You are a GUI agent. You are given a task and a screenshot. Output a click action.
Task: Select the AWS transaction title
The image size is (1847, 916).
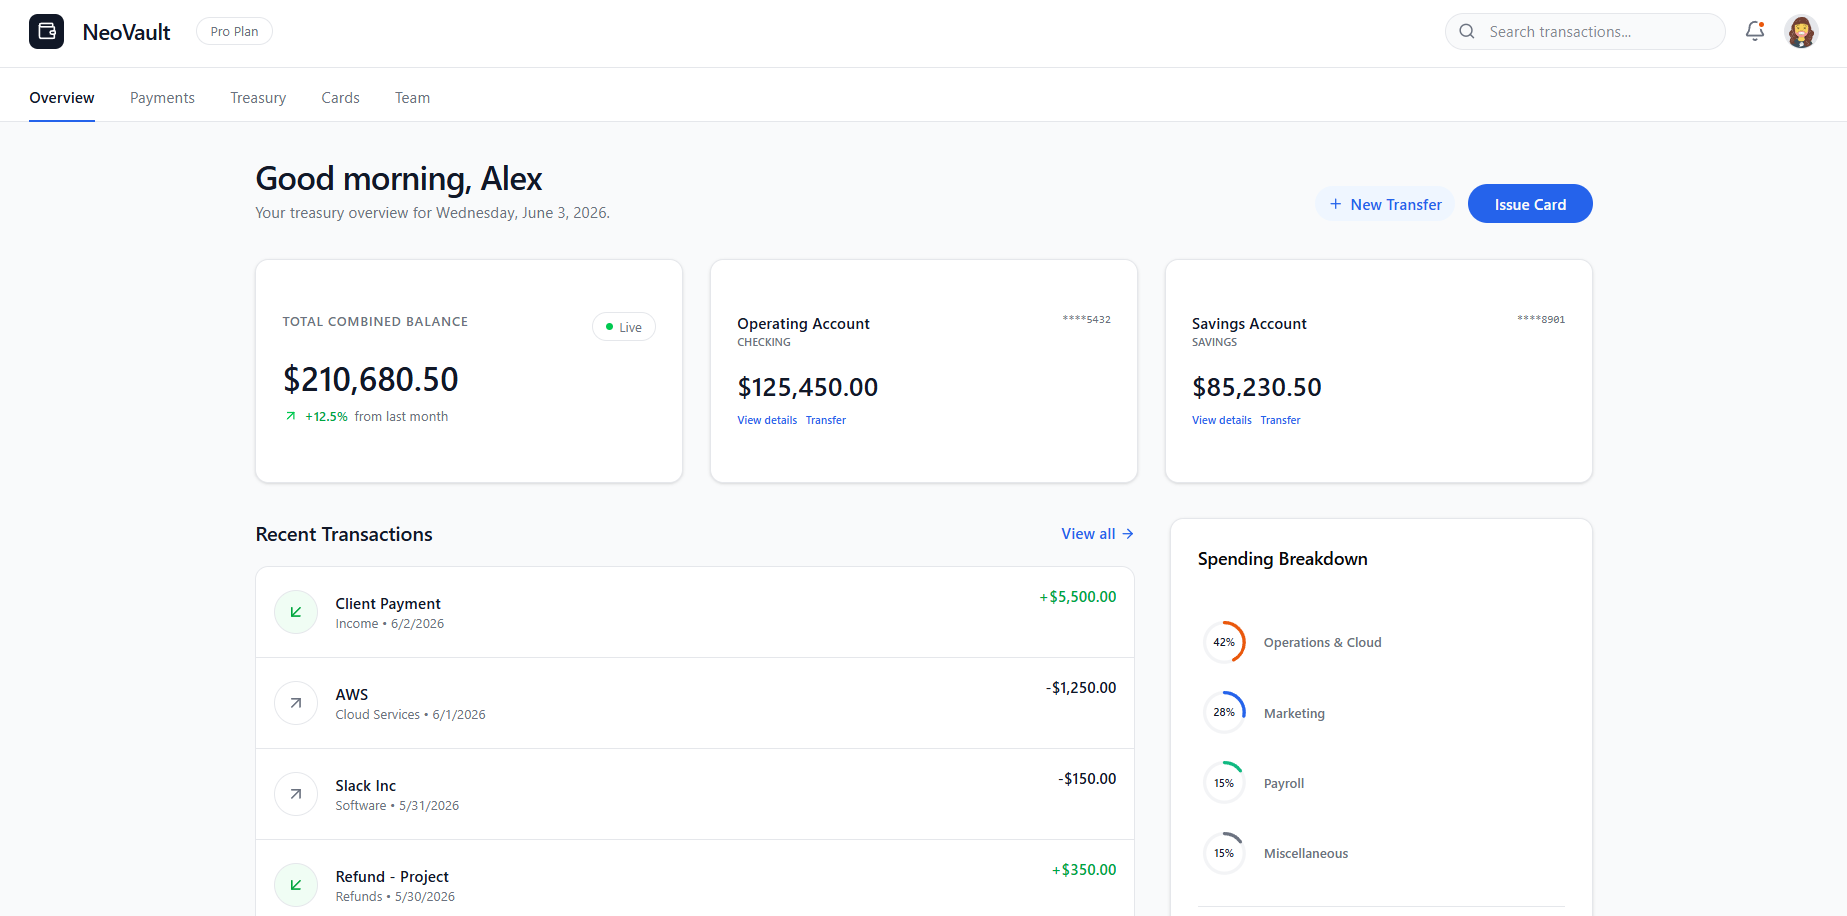[352, 695]
